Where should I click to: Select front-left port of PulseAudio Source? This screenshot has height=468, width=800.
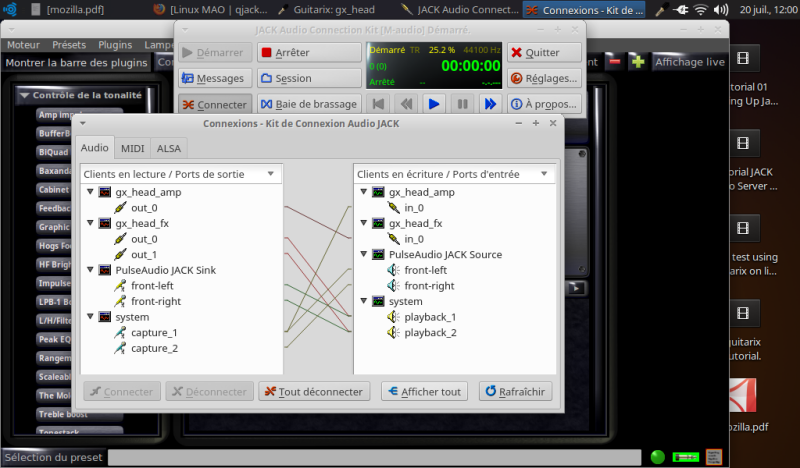coord(426,270)
